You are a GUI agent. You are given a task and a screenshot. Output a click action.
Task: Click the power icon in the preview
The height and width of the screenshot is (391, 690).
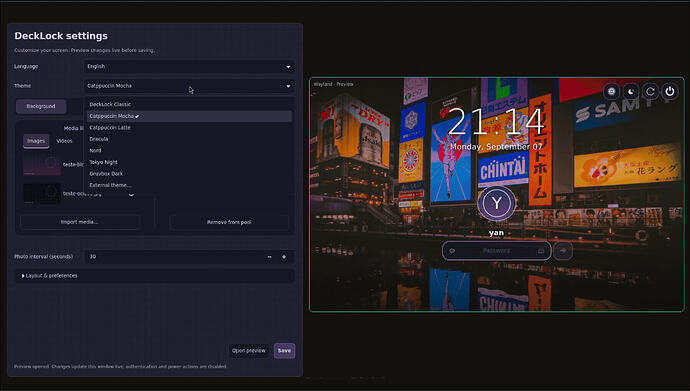tap(670, 91)
